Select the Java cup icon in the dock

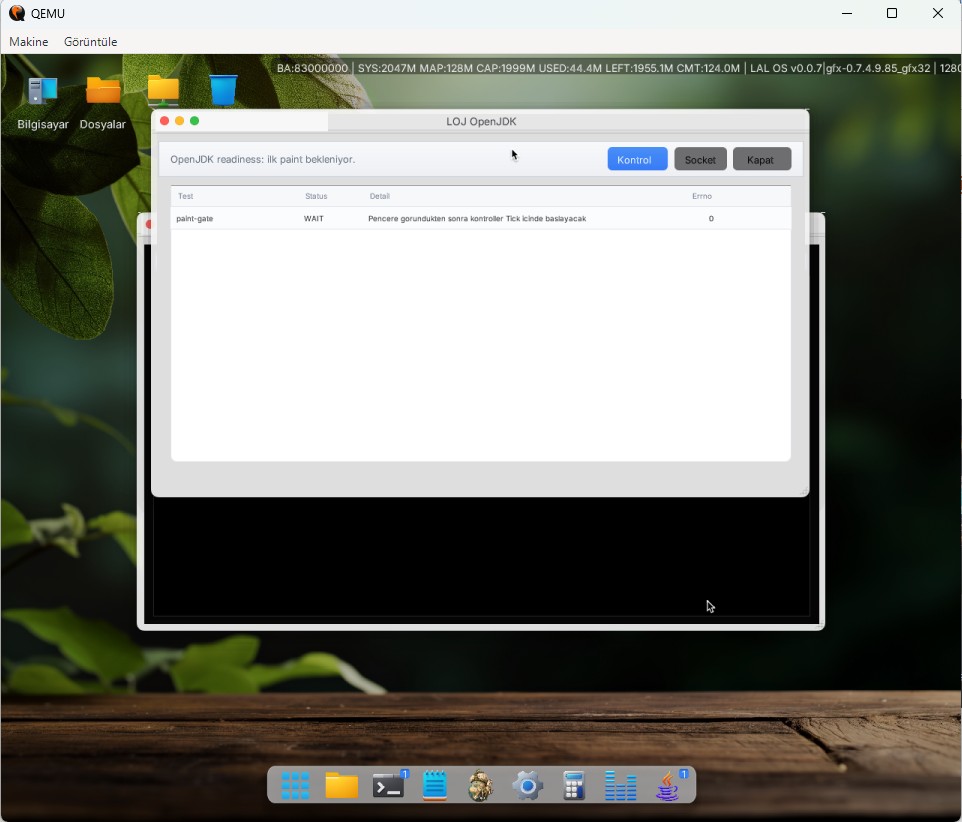point(669,785)
